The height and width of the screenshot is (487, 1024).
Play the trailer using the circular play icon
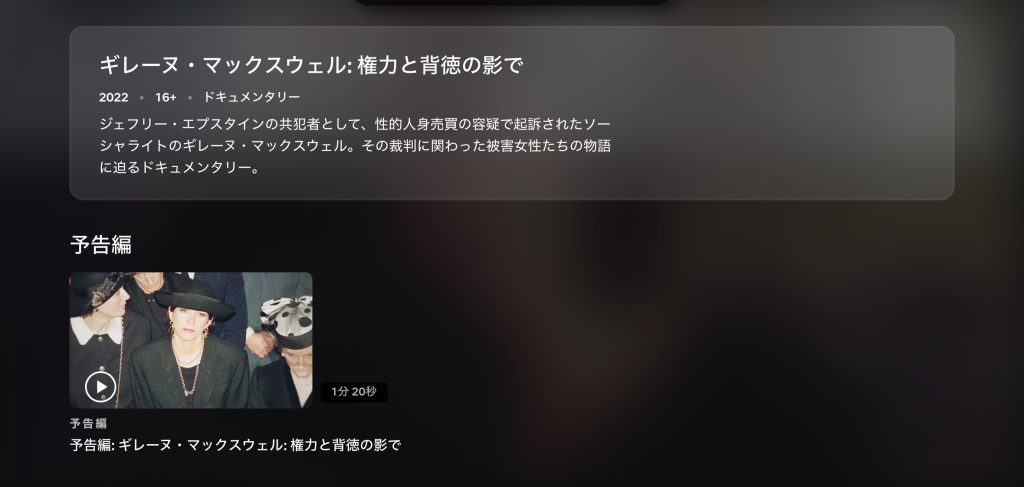click(101, 387)
